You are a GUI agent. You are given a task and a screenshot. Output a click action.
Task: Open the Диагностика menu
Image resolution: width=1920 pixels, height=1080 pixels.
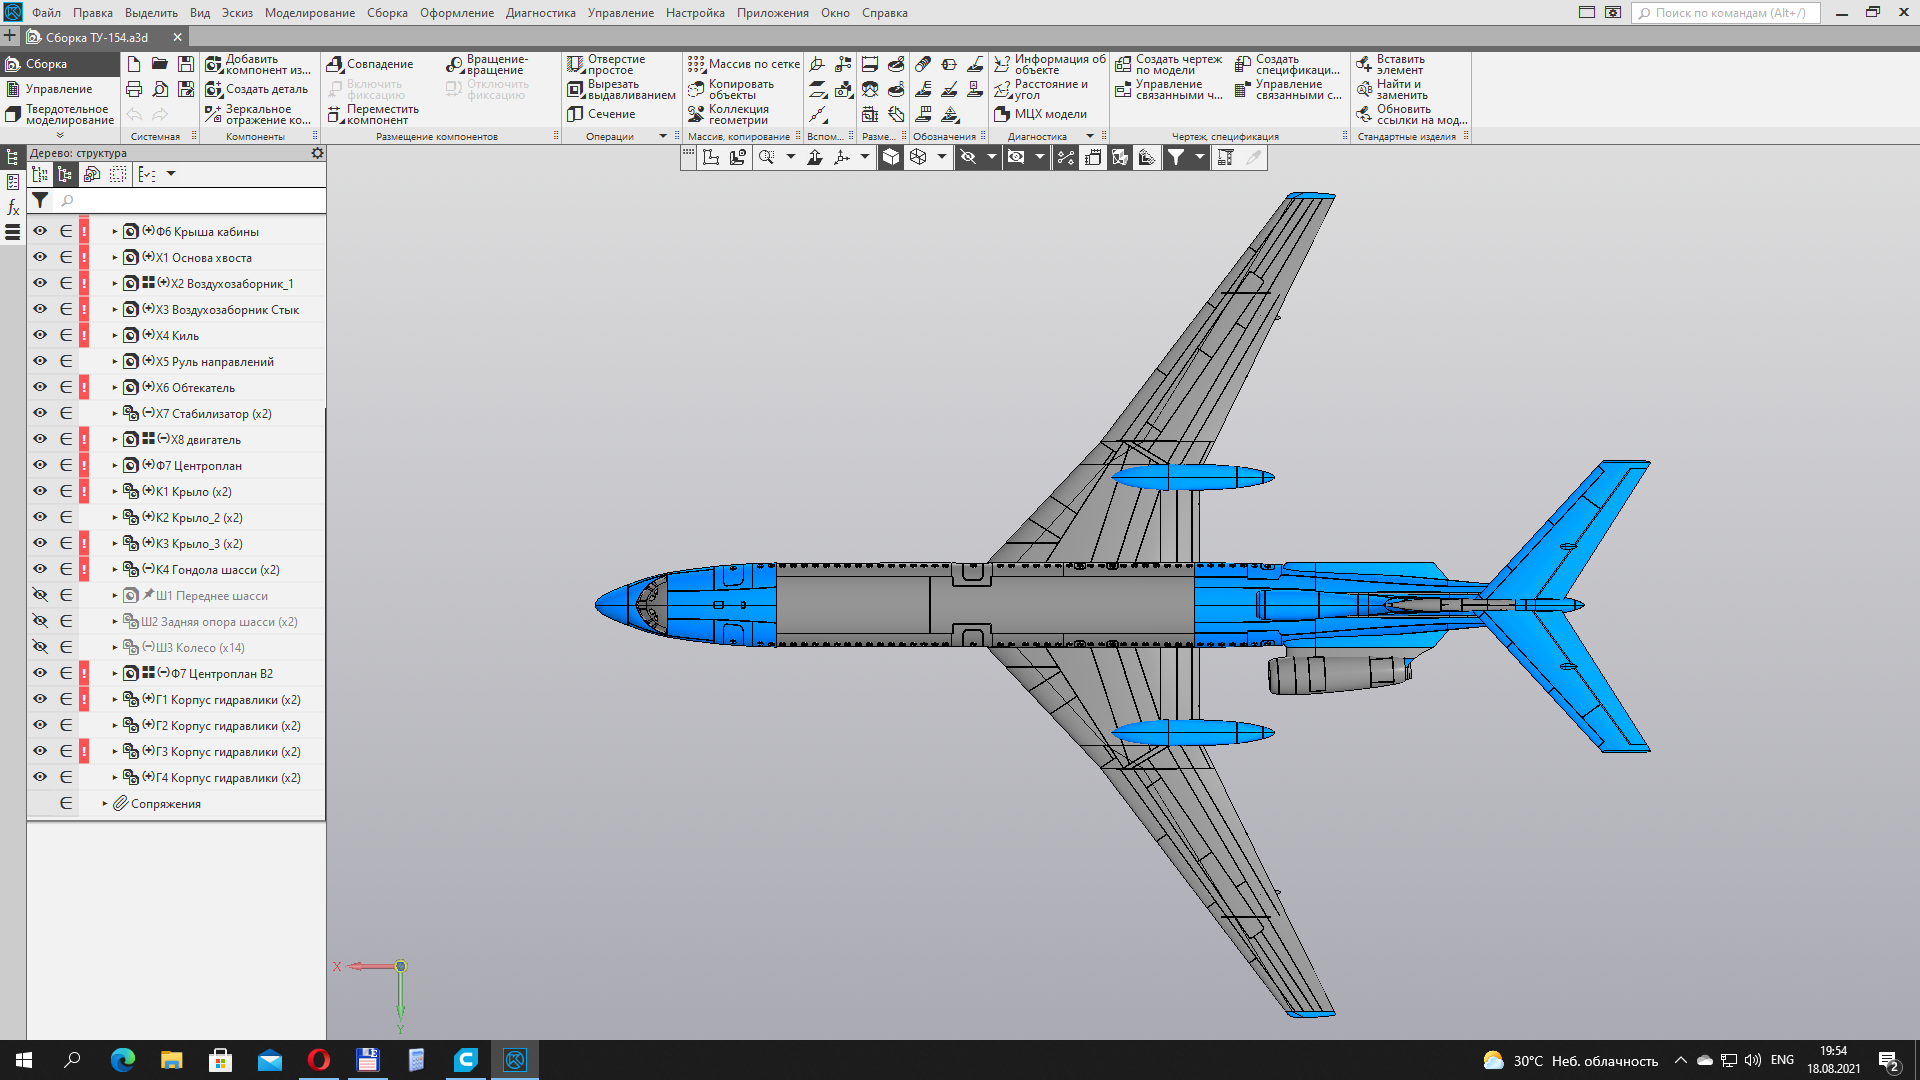point(540,13)
